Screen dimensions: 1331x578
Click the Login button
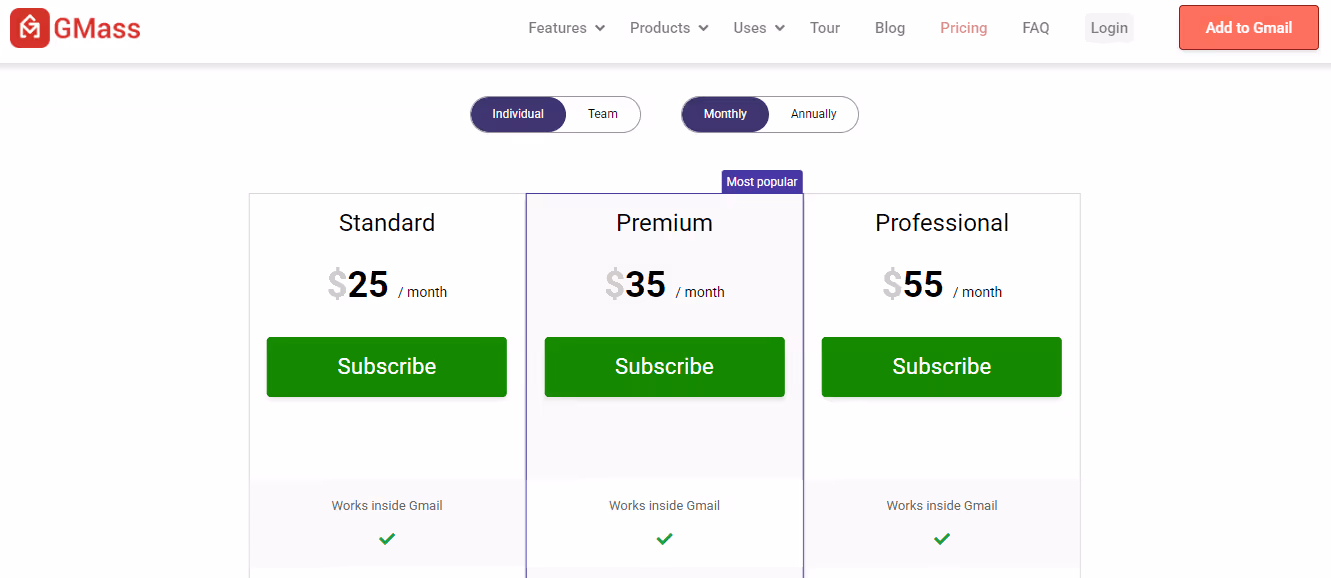1108,27
